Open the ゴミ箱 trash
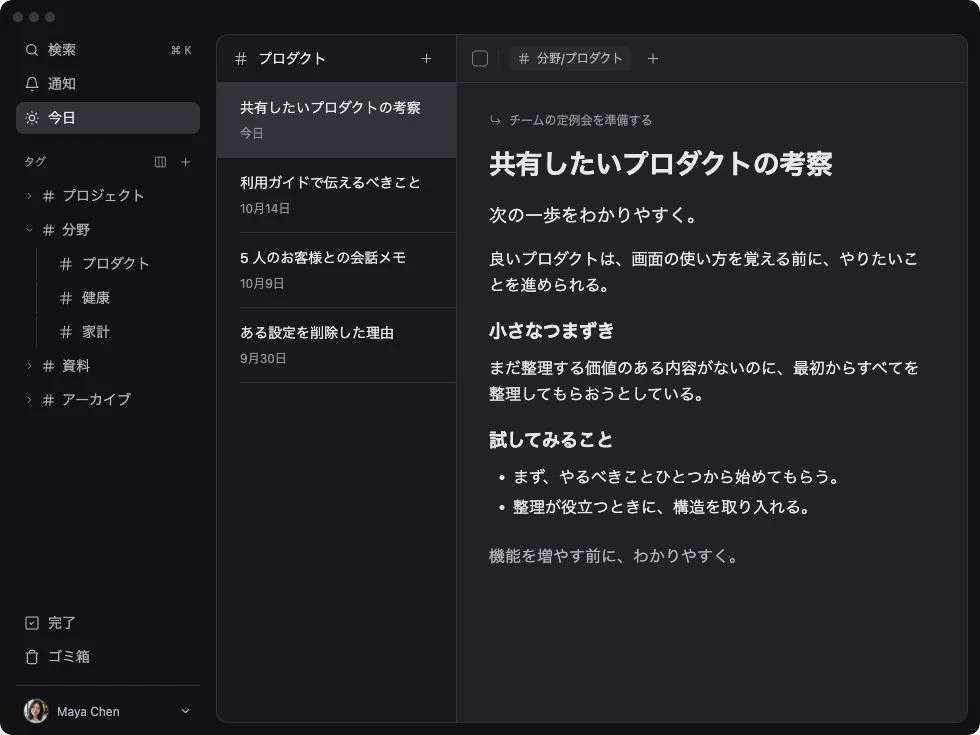980x735 pixels. [x=108, y=656]
